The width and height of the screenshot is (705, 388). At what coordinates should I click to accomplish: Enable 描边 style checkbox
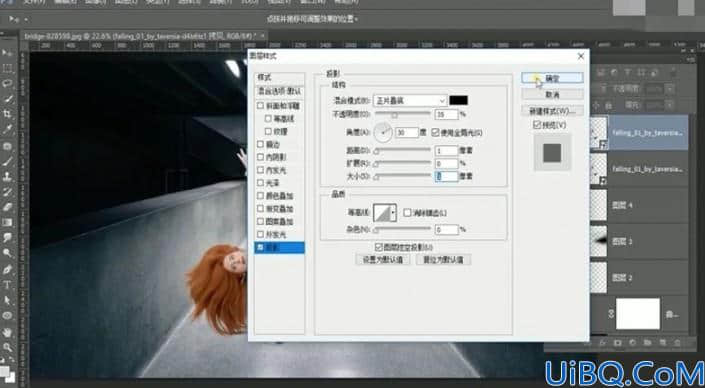260,144
